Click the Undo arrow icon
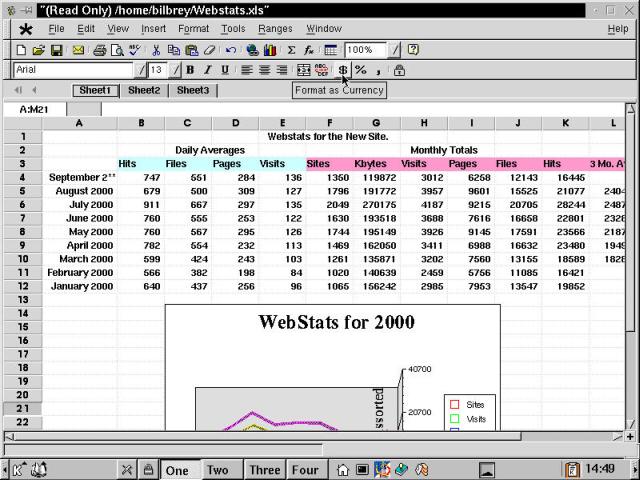The width and height of the screenshot is (640, 480). coord(231,50)
